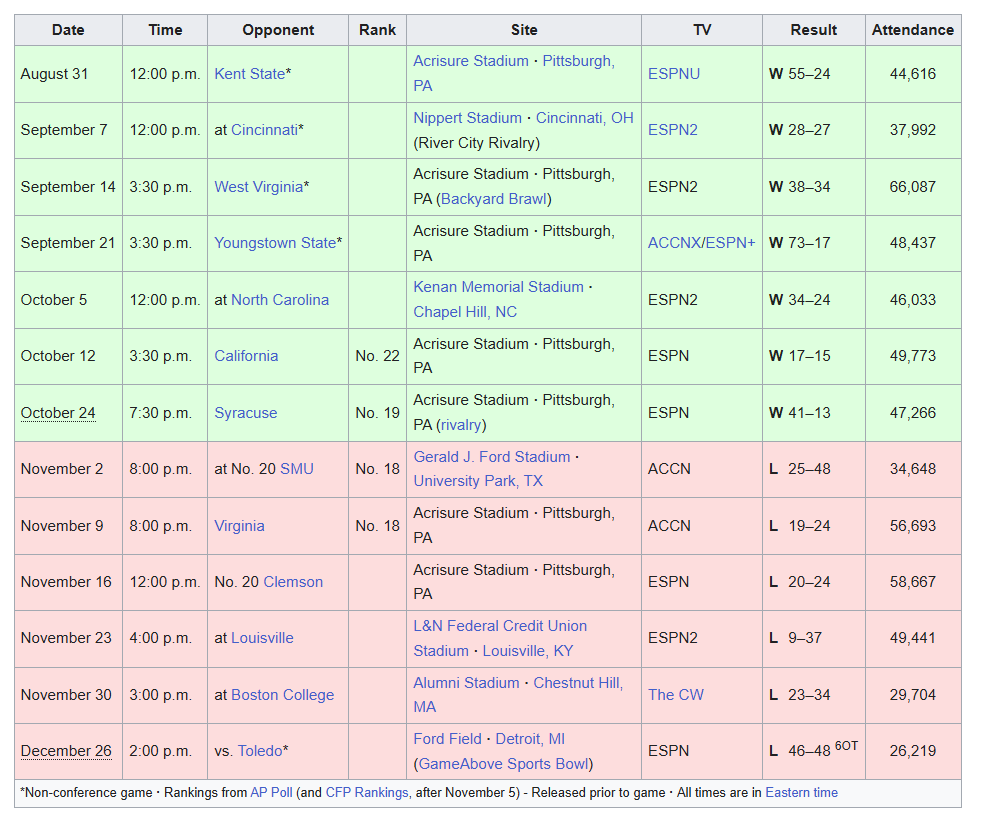Click the October 24 dotted-underline date
Image resolution: width=986 pixels, height=819 pixels.
[x=58, y=413]
